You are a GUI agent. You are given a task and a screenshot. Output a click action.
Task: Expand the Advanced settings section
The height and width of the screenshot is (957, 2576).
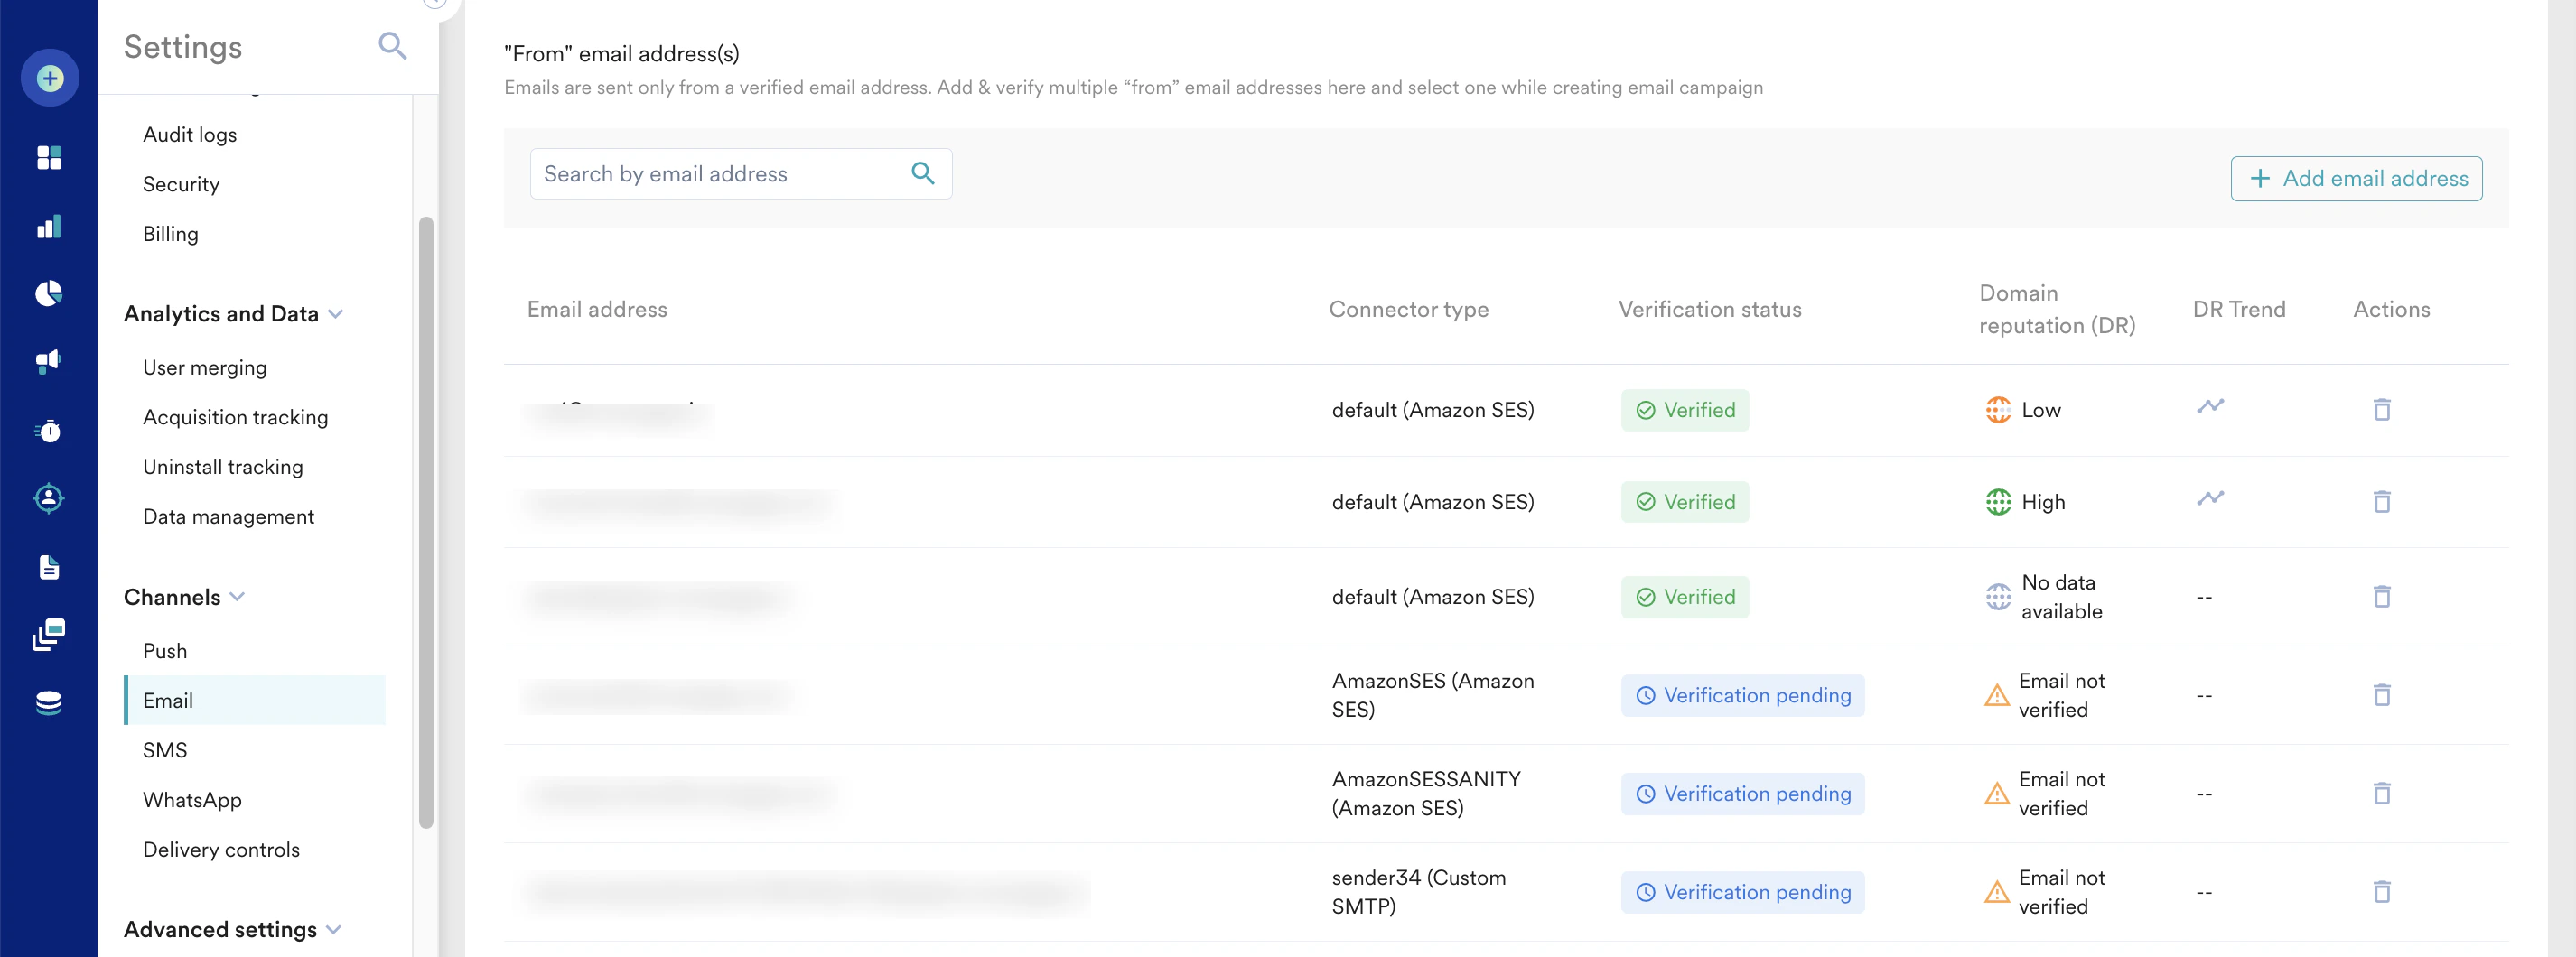[x=334, y=930]
